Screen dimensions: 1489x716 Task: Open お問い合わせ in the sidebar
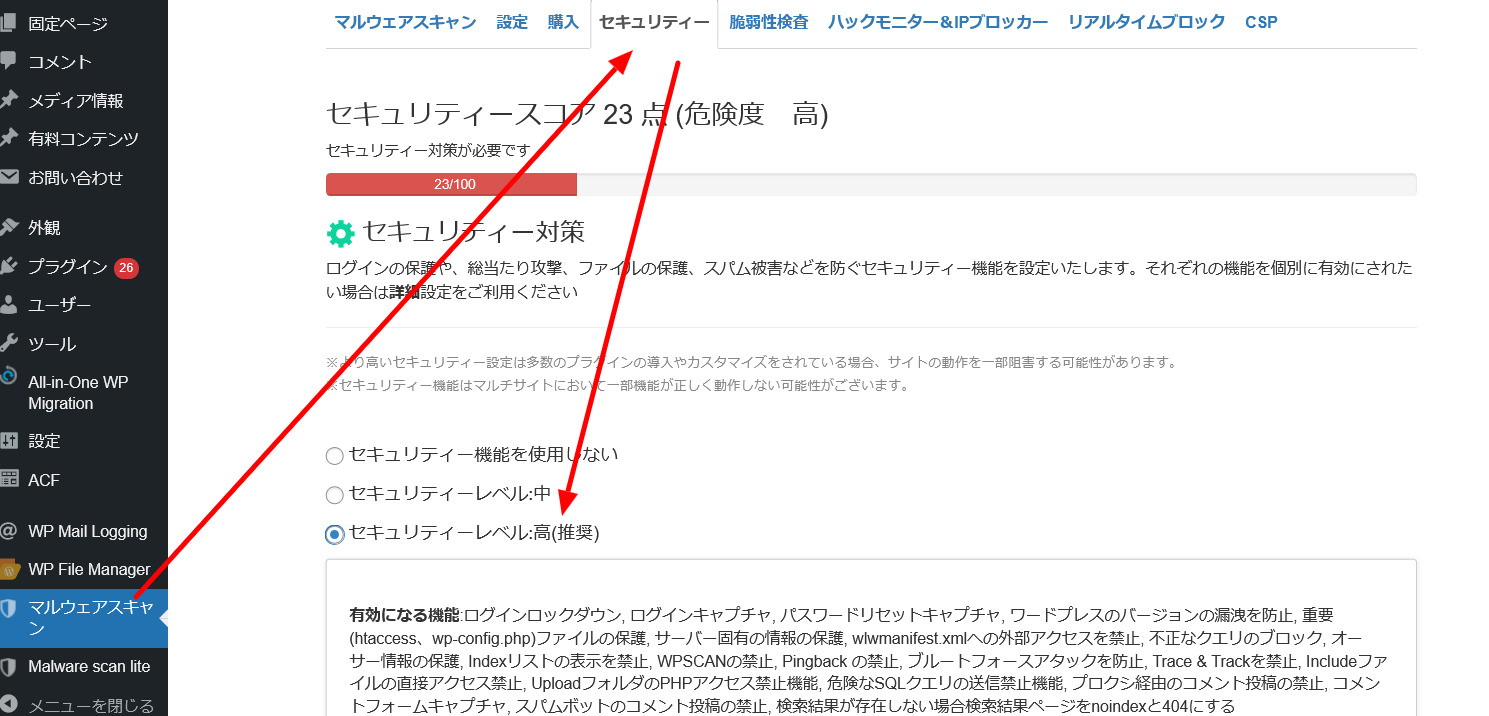coord(75,178)
